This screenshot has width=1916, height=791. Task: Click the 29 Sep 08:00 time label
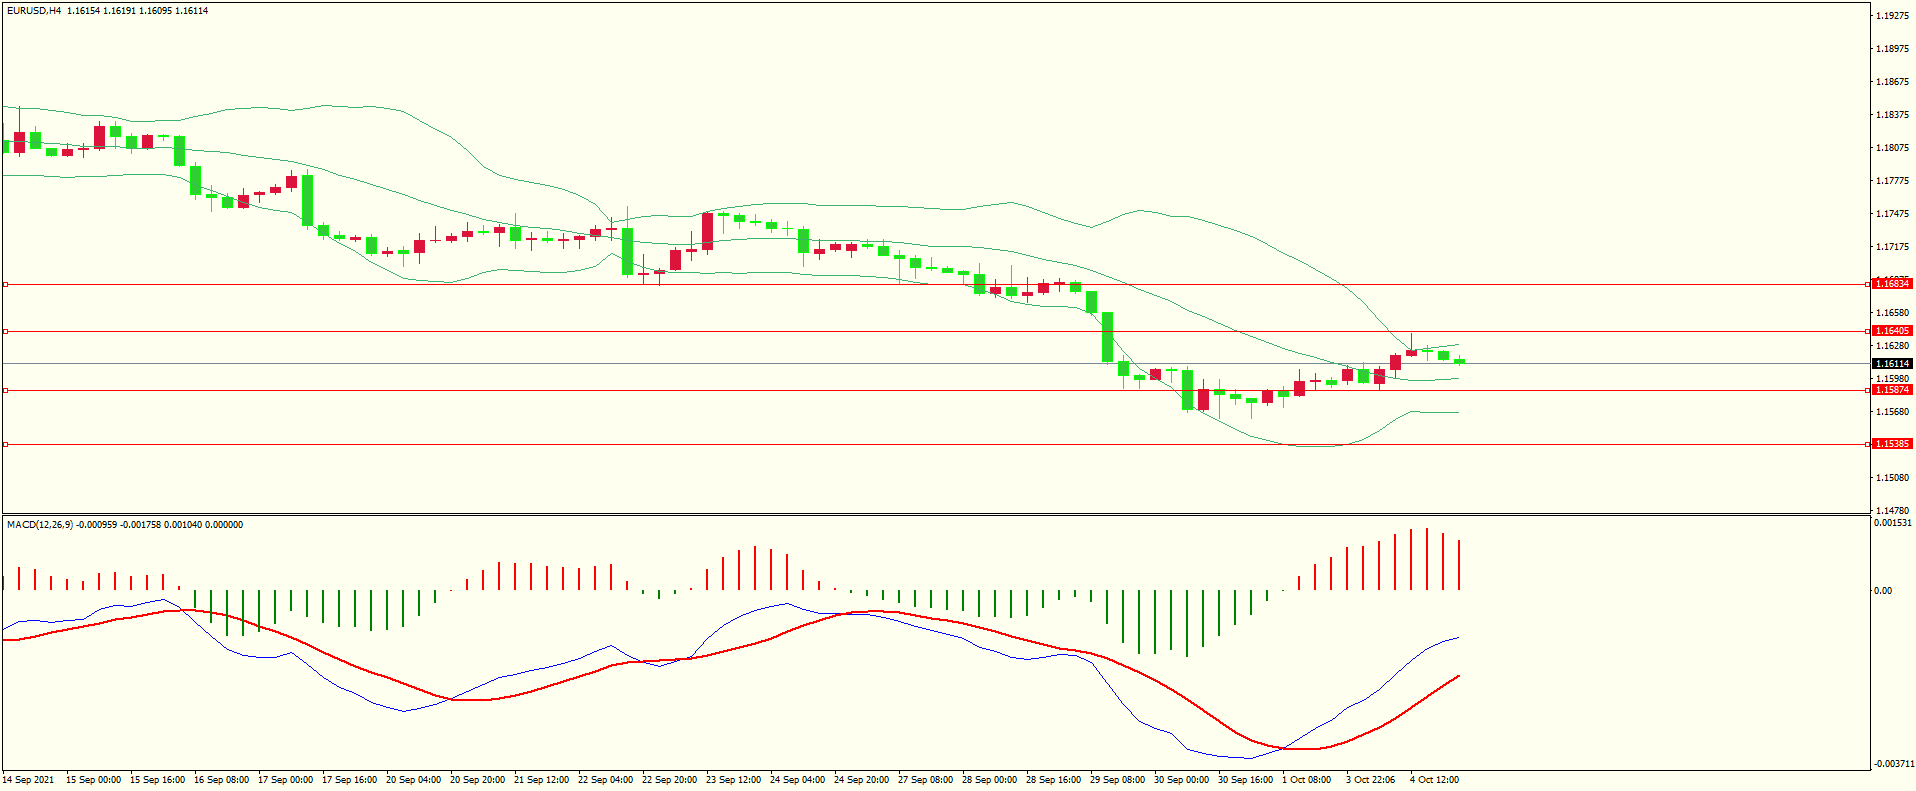(x=1117, y=780)
